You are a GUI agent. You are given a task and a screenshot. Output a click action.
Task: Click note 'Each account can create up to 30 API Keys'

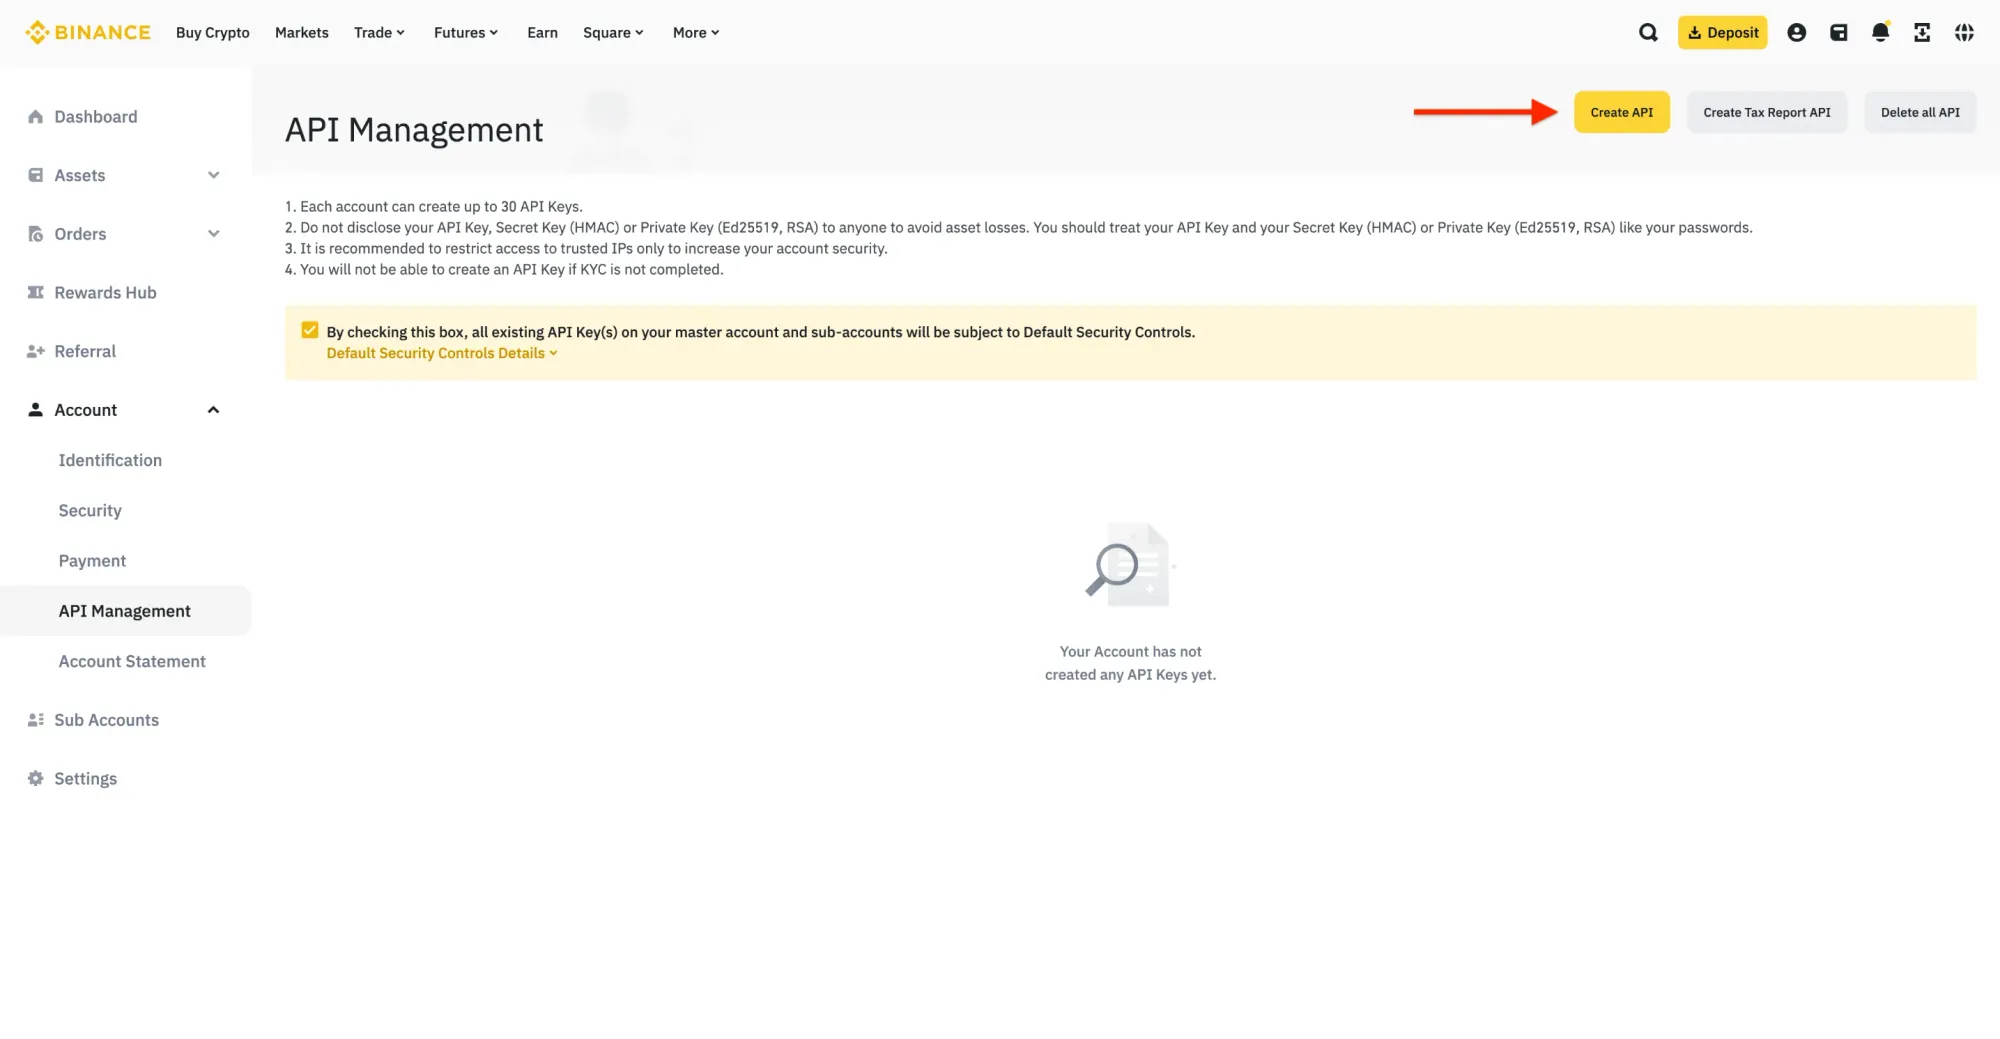[433, 206]
